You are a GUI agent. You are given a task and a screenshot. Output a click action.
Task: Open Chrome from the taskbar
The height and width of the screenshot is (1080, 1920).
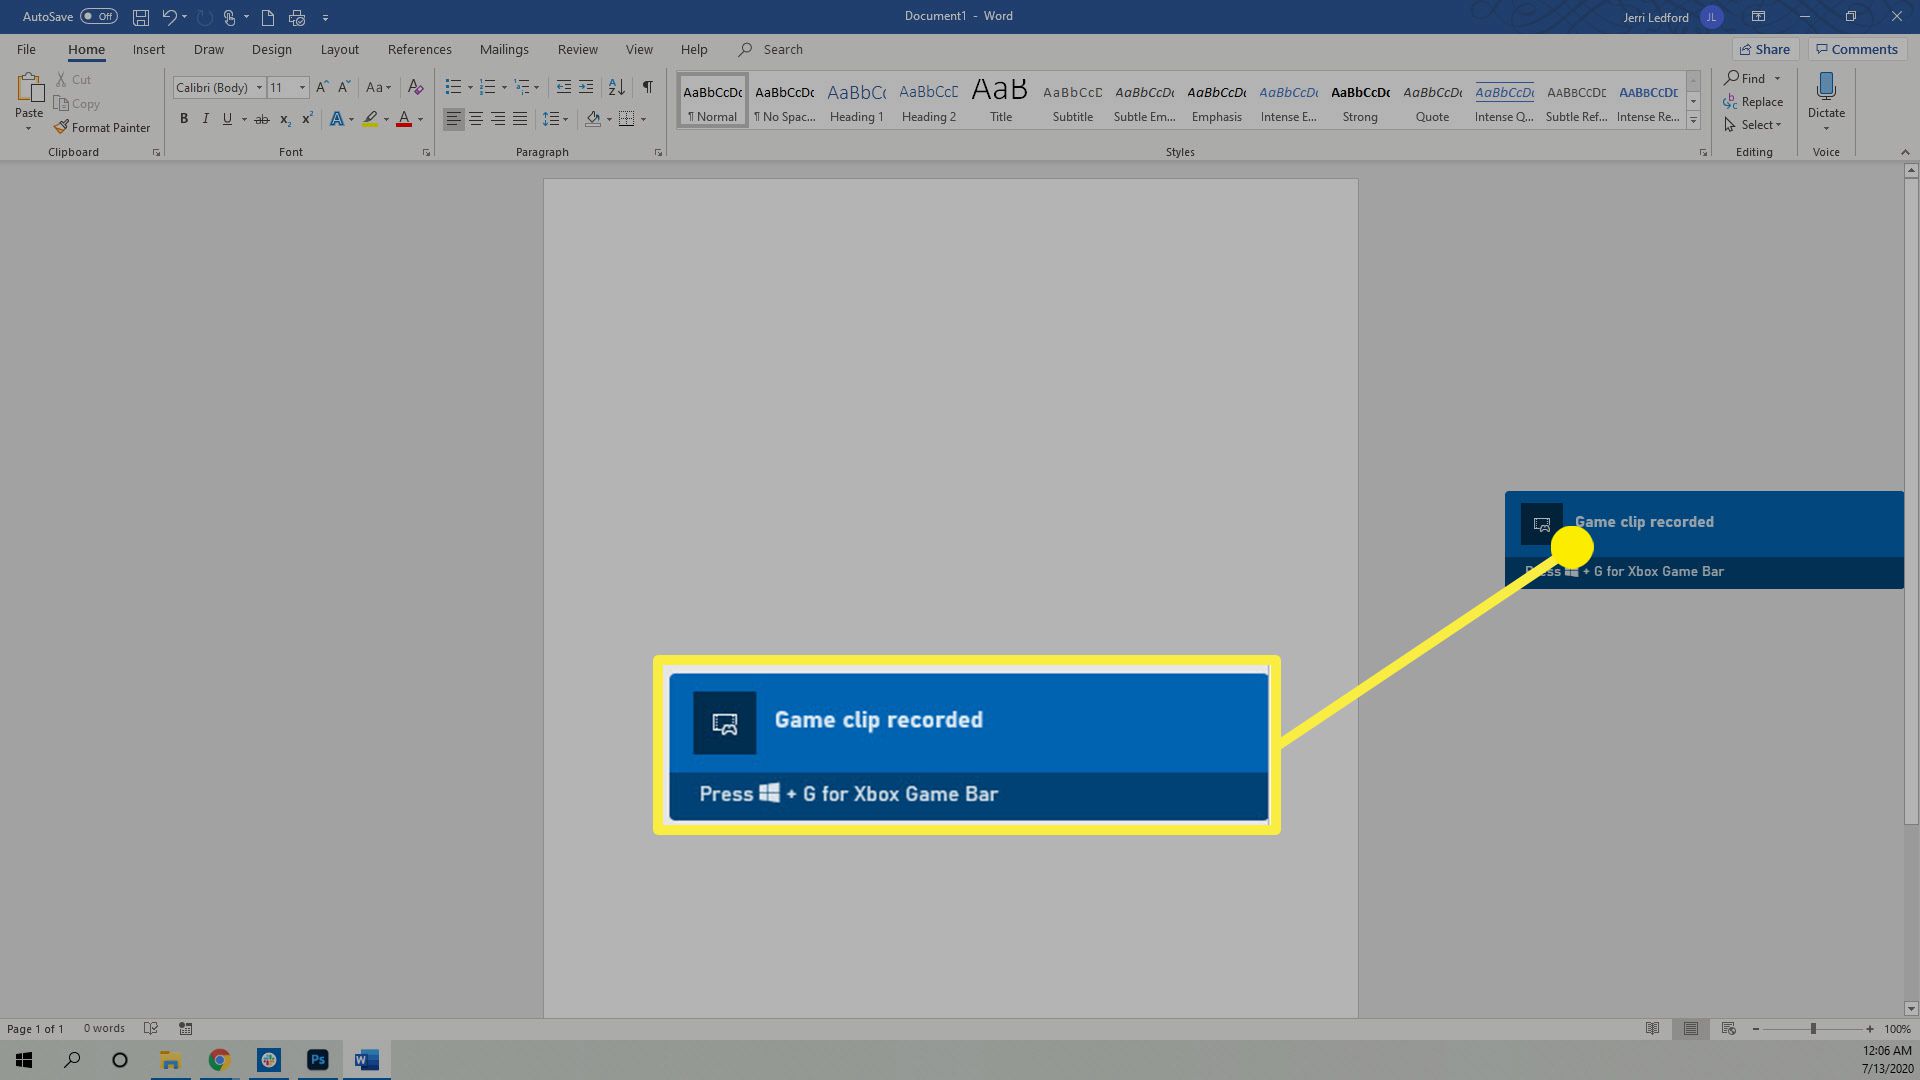pos(219,1060)
